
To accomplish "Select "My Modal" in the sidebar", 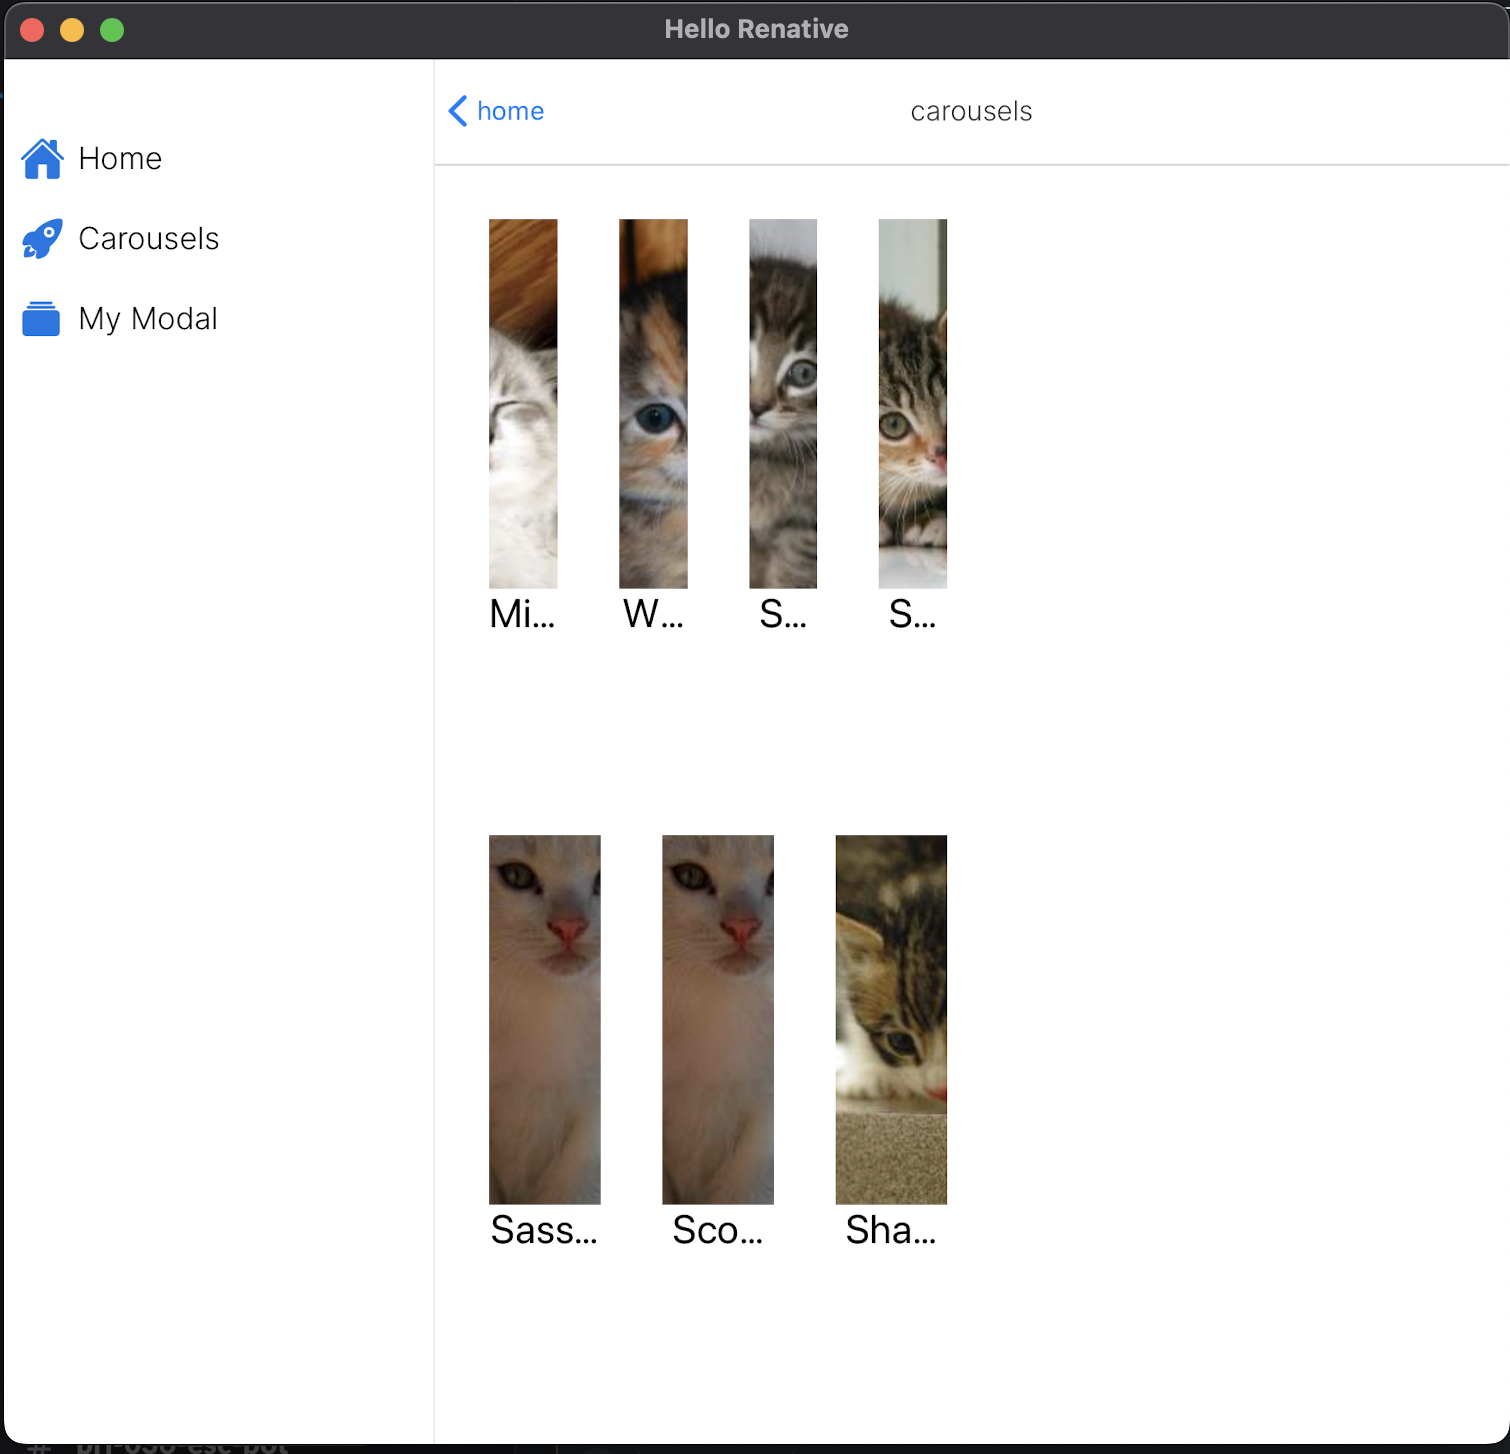I will (148, 318).
